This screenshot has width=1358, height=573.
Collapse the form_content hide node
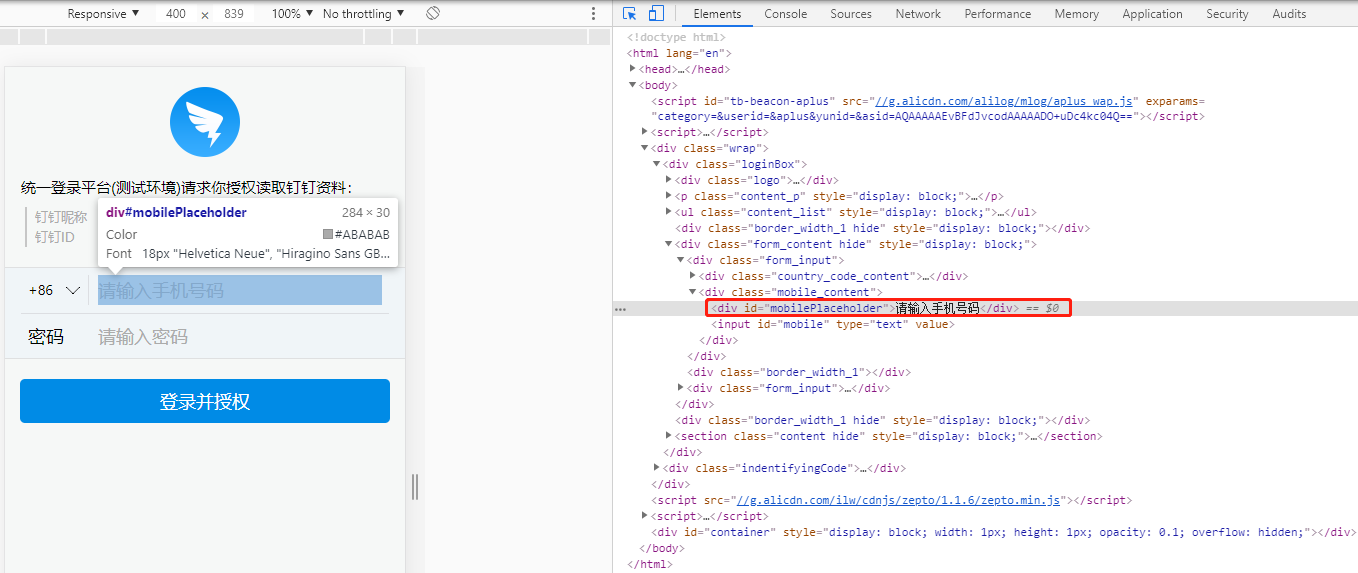pyautogui.click(x=669, y=244)
